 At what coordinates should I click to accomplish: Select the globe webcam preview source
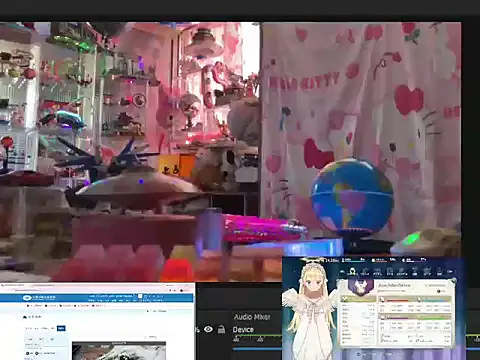[x=361, y=140]
